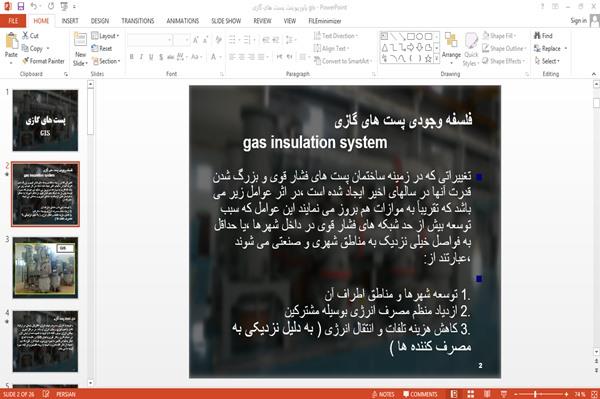Open the Layout dropdown

[105, 36]
